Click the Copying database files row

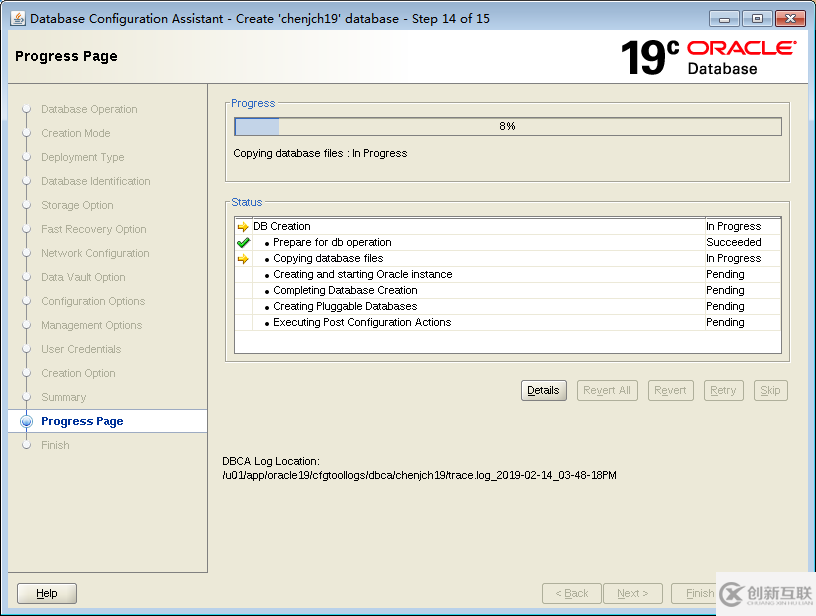tap(508, 259)
